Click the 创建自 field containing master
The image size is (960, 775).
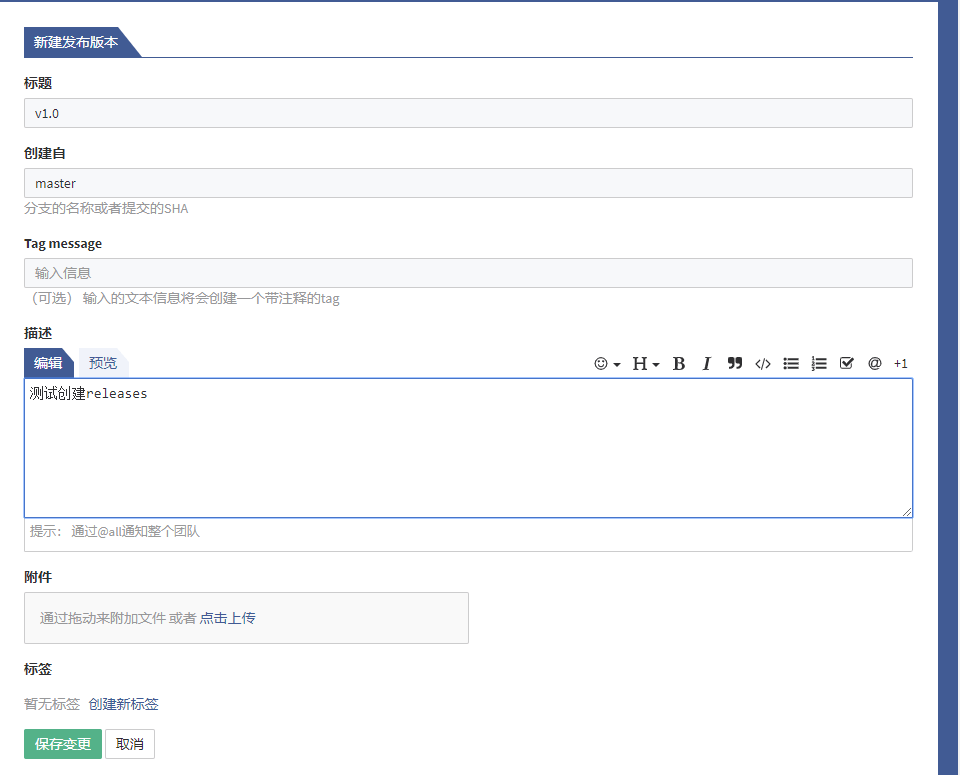coord(468,183)
